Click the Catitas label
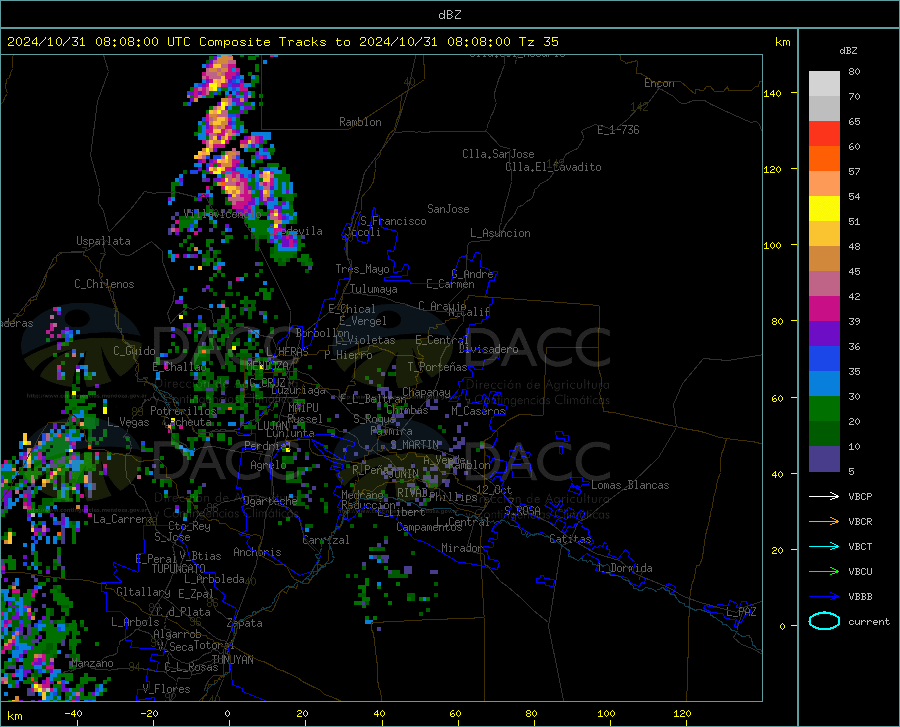Viewport: 900px width, 727px height. (571, 539)
